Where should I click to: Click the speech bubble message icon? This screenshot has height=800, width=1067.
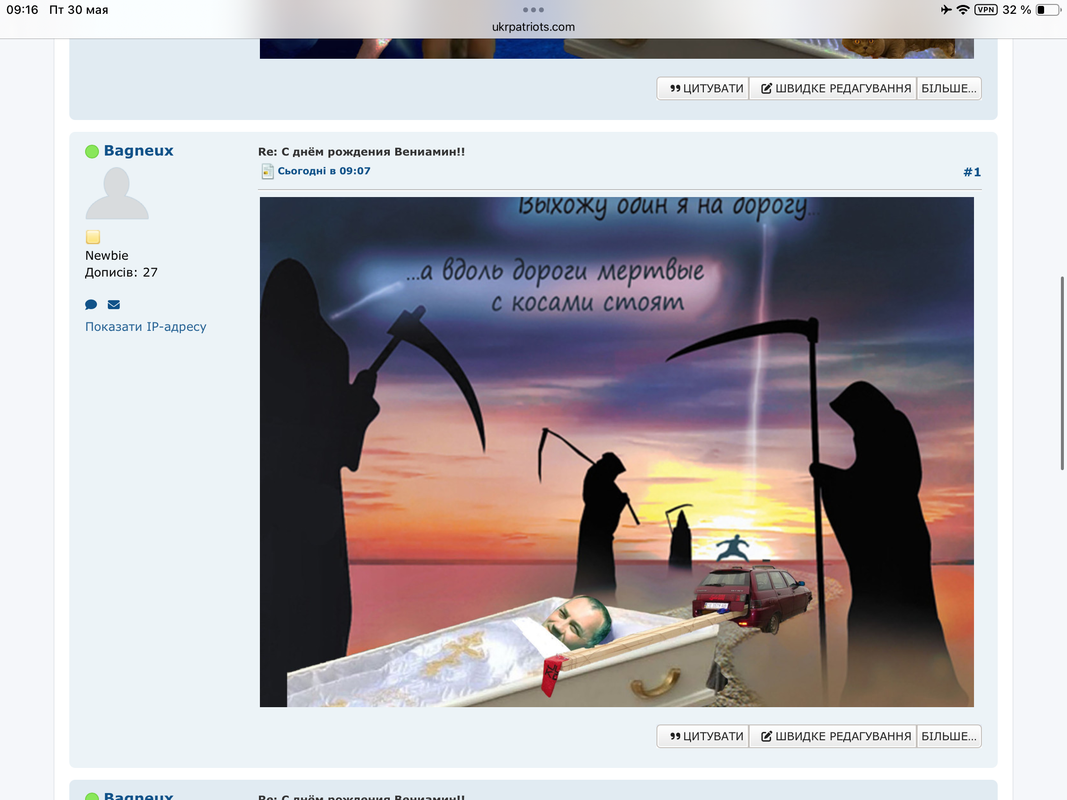coord(91,305)
